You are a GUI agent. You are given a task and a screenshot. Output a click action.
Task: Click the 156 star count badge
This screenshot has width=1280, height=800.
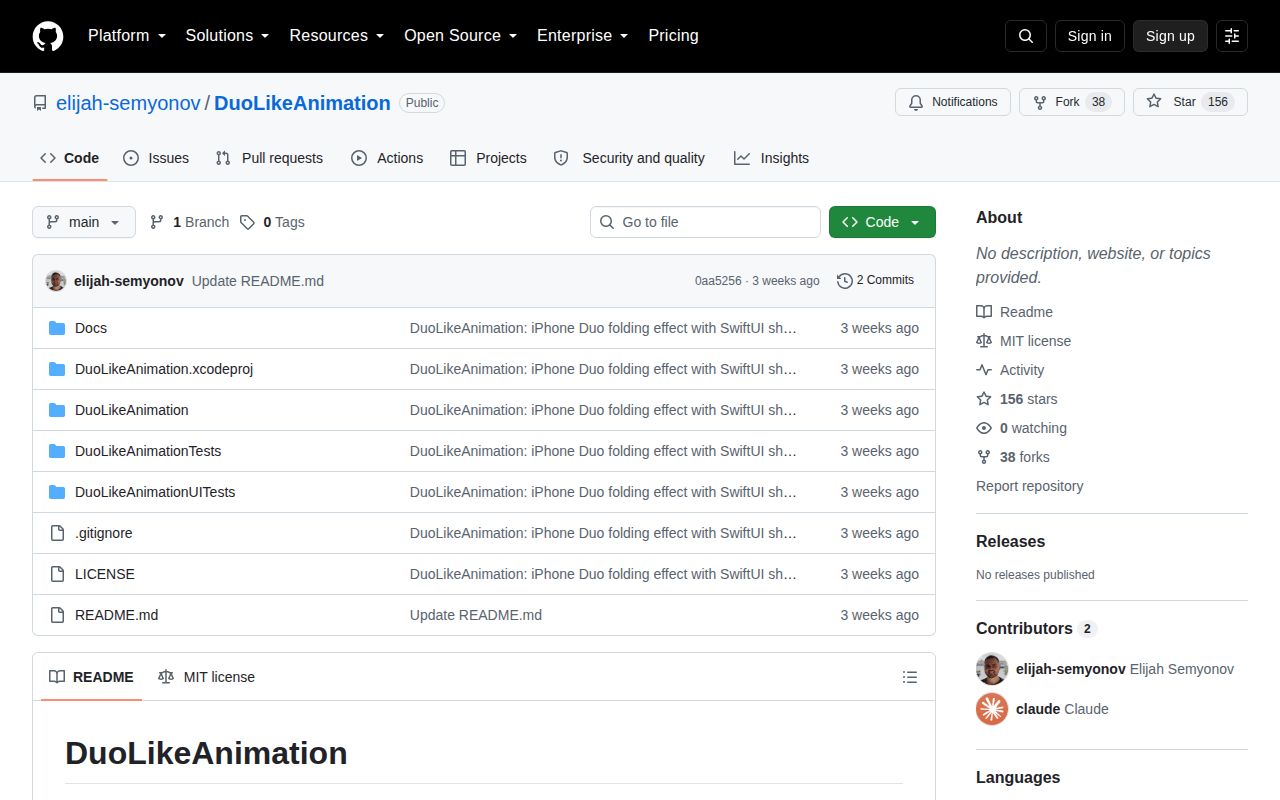tap(1217, 102)
